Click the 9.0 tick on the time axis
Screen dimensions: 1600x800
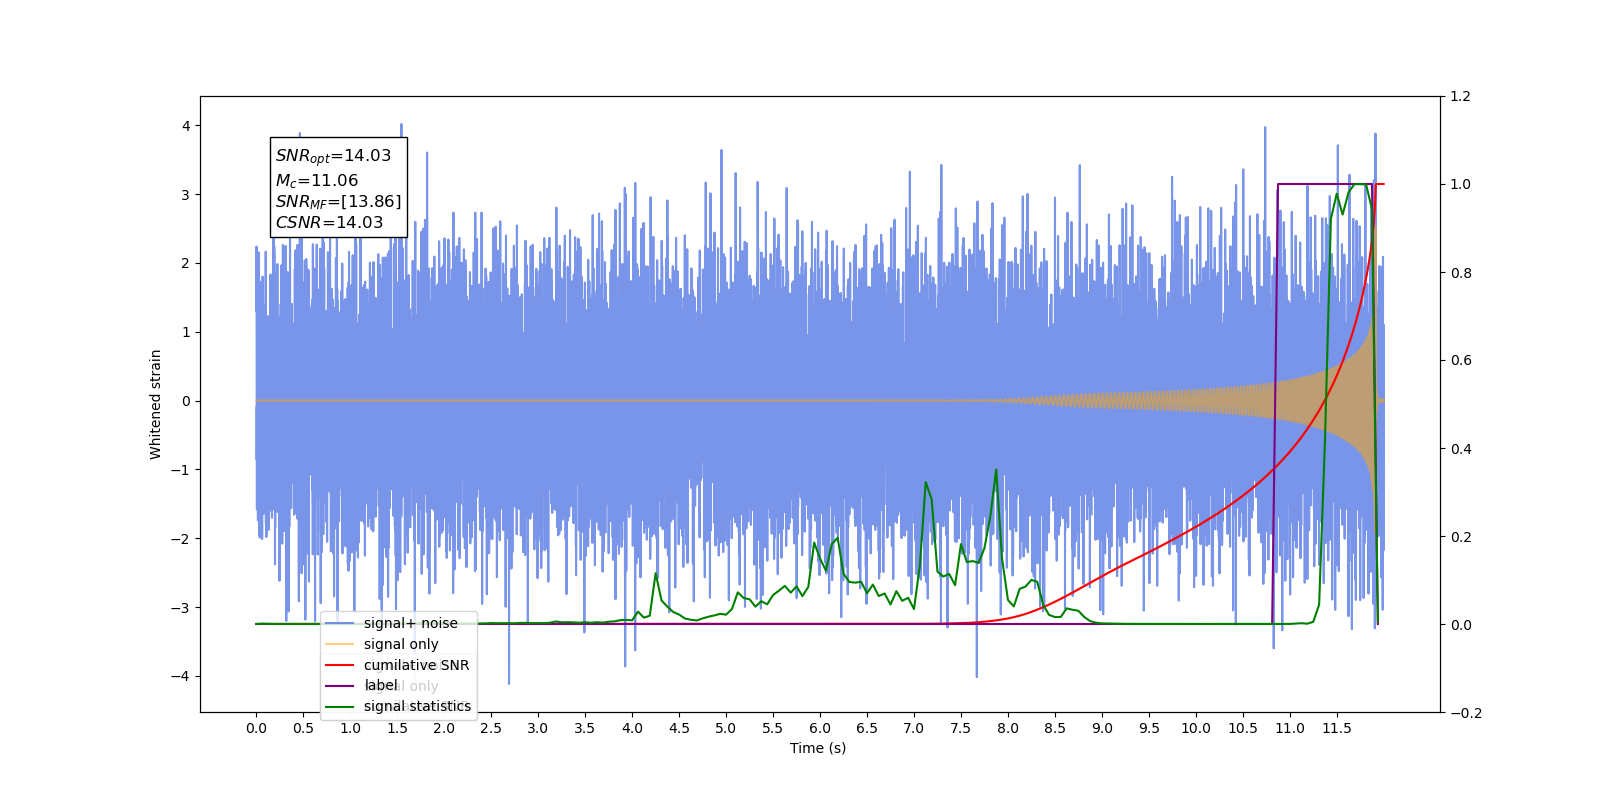coord(1102,728)
